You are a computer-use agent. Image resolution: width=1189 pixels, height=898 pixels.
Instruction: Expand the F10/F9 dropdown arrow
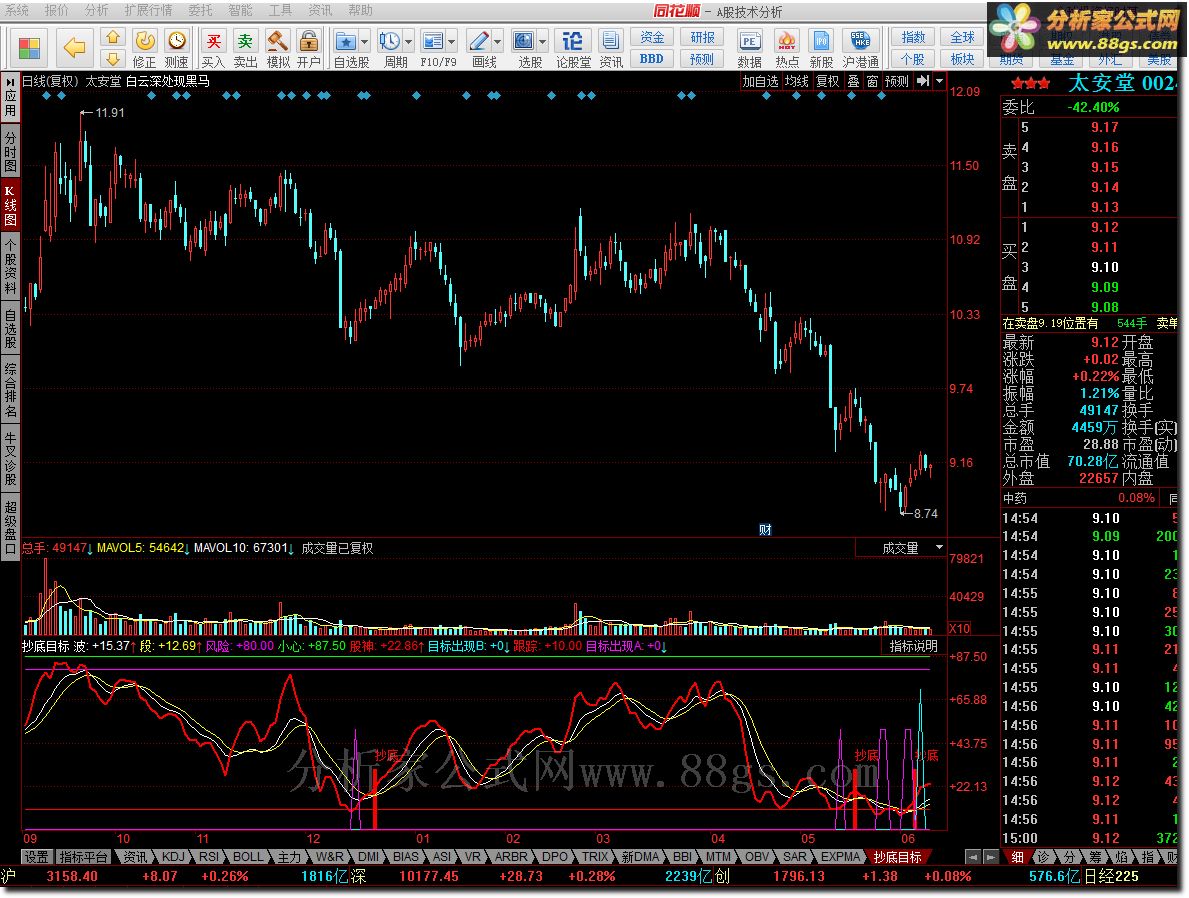(x=452, y=42)
